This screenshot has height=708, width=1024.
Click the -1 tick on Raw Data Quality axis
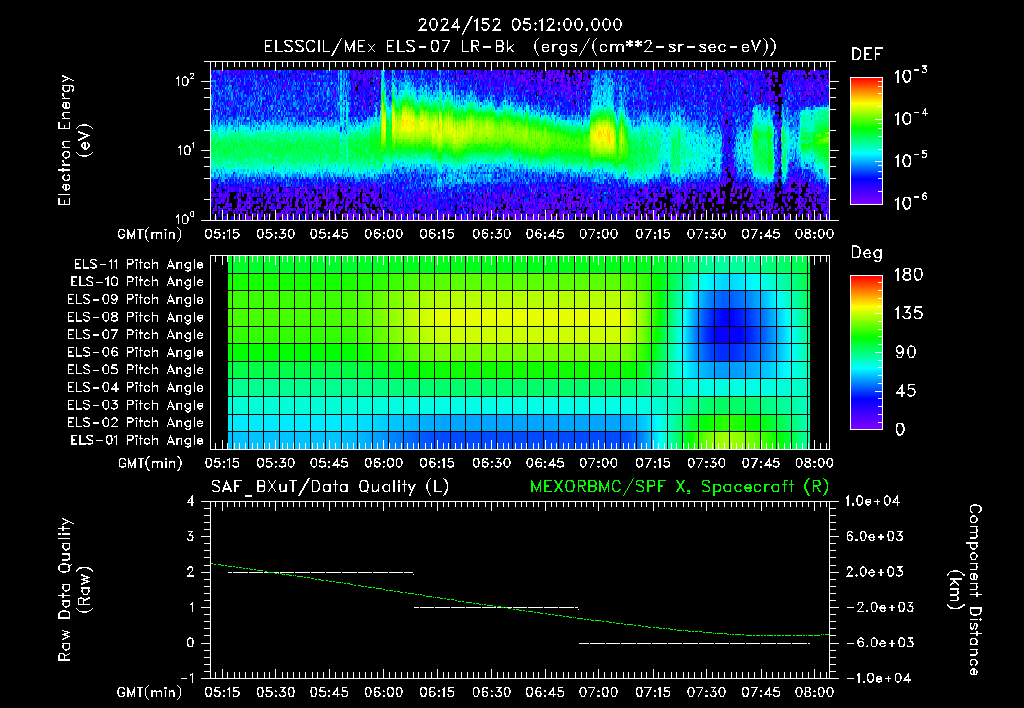coord(187,678)
